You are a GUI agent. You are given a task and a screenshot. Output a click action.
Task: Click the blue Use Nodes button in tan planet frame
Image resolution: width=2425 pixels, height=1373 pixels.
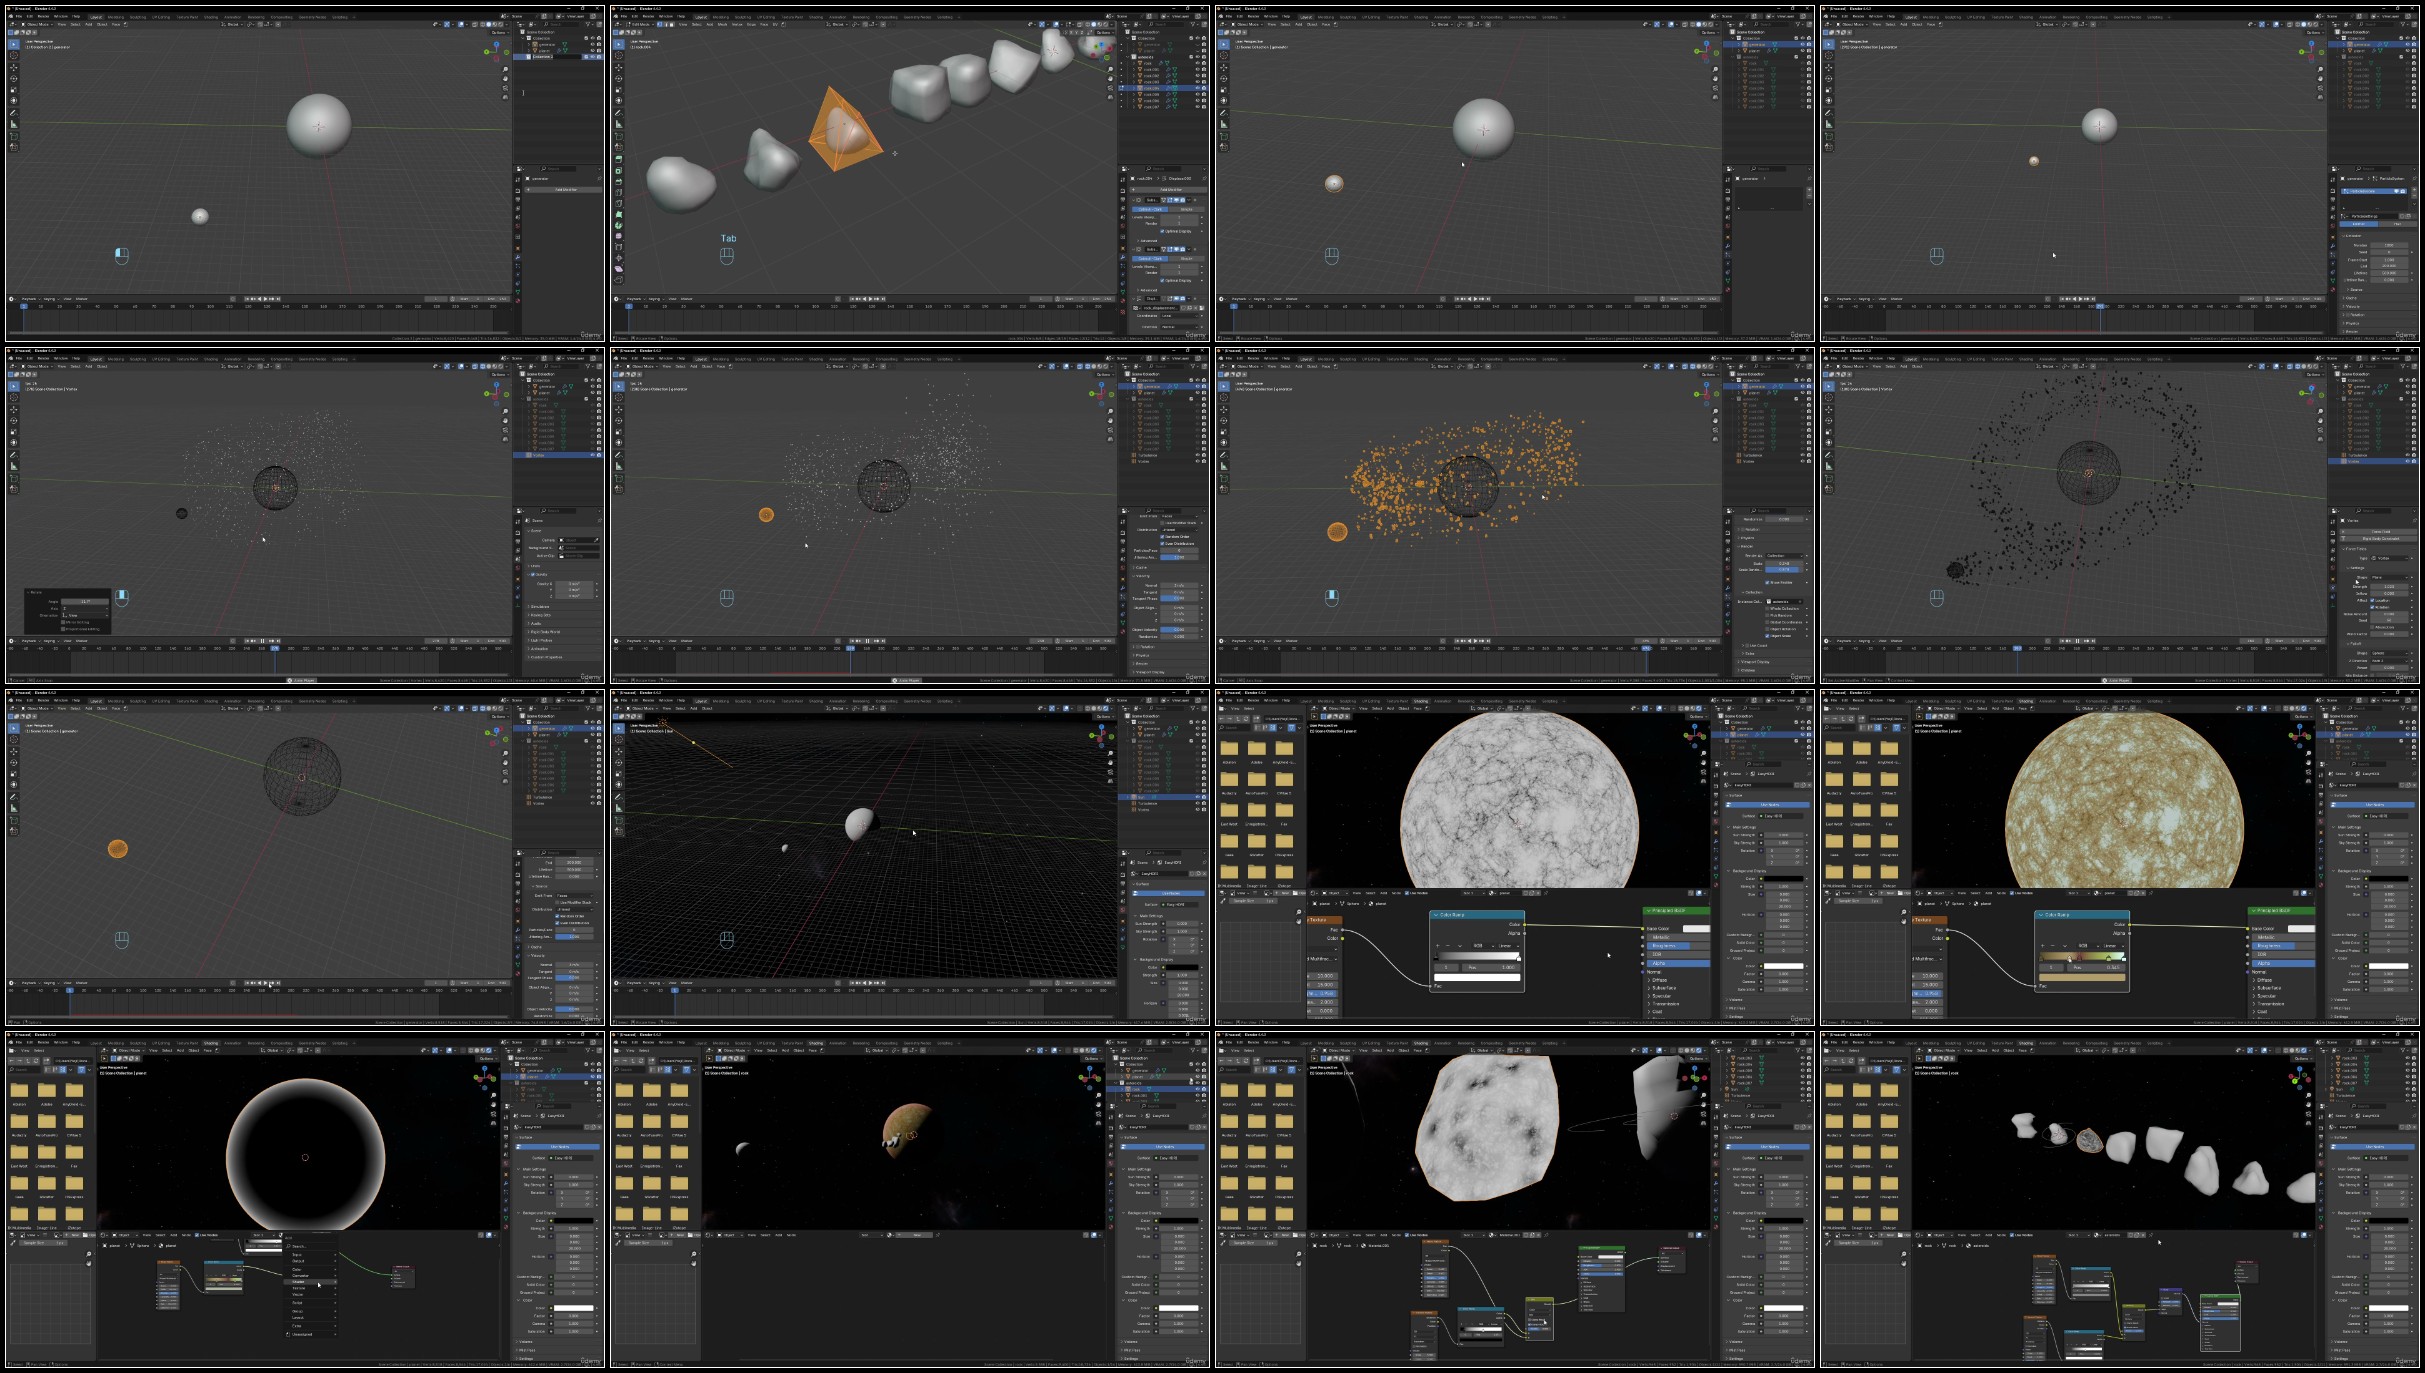point(2374,805)
